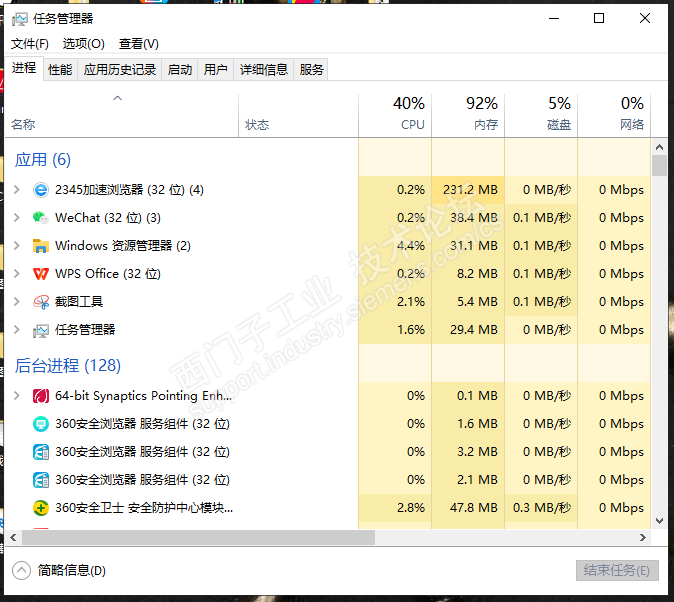Click the vertical scrollbar up arrow
This screenshot has height=602, width=674.
point(659,147)
